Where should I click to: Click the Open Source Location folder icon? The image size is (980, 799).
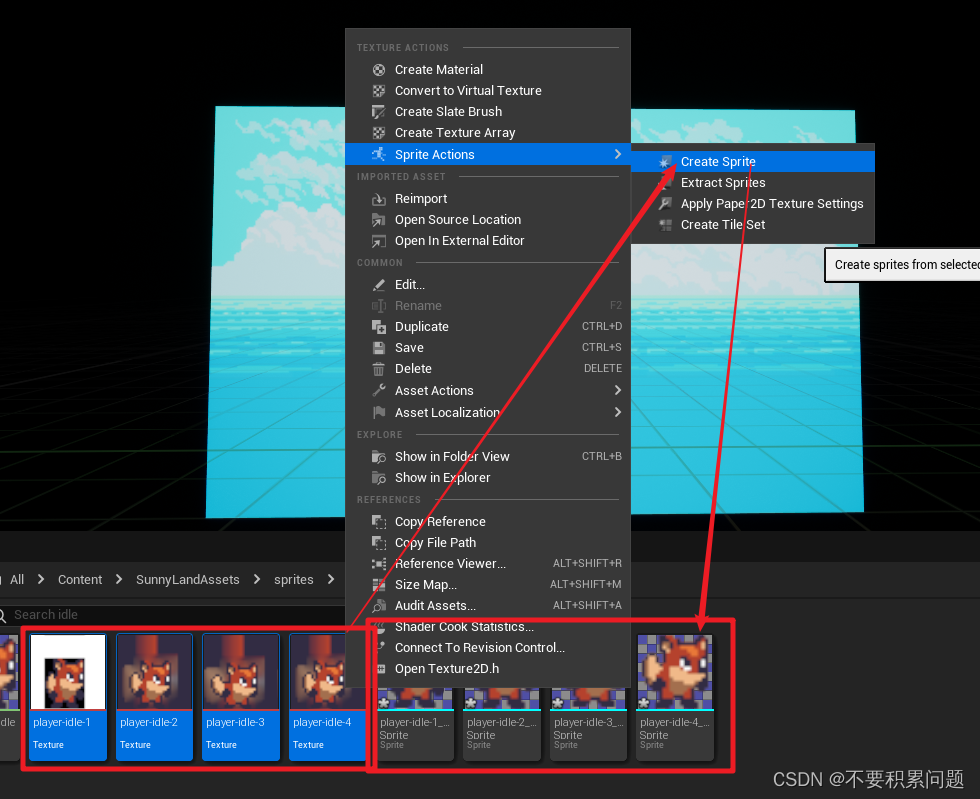[x=379, y=220]
